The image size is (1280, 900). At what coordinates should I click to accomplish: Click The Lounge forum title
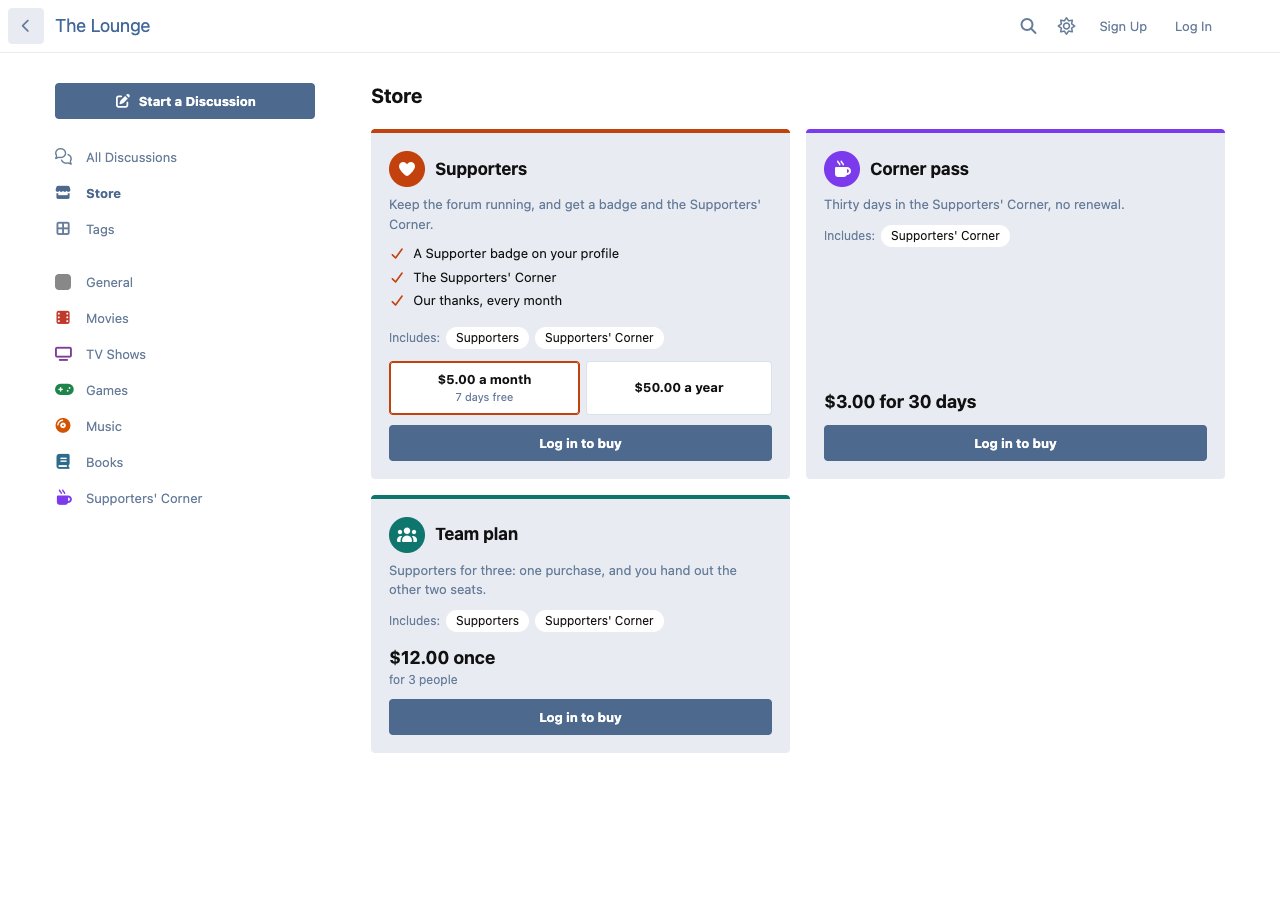click(x=103, y=26)
